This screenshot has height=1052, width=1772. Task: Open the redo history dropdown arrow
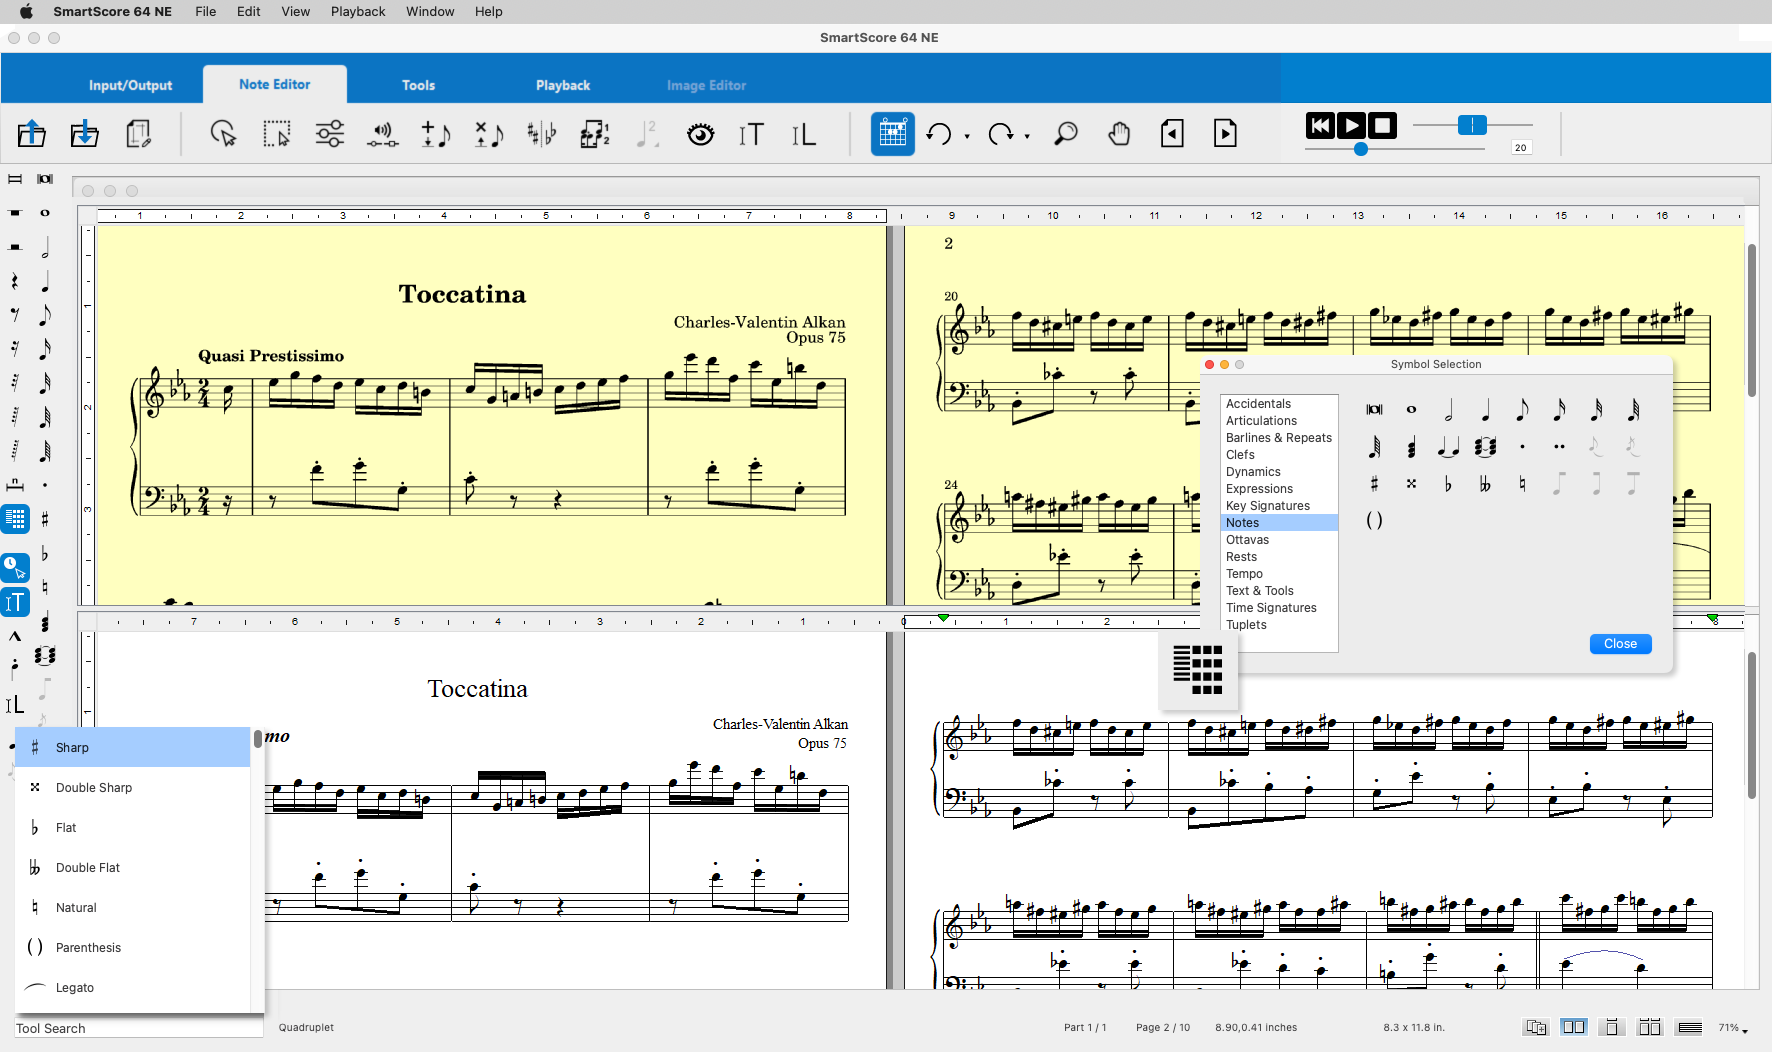coord(1028,136)
